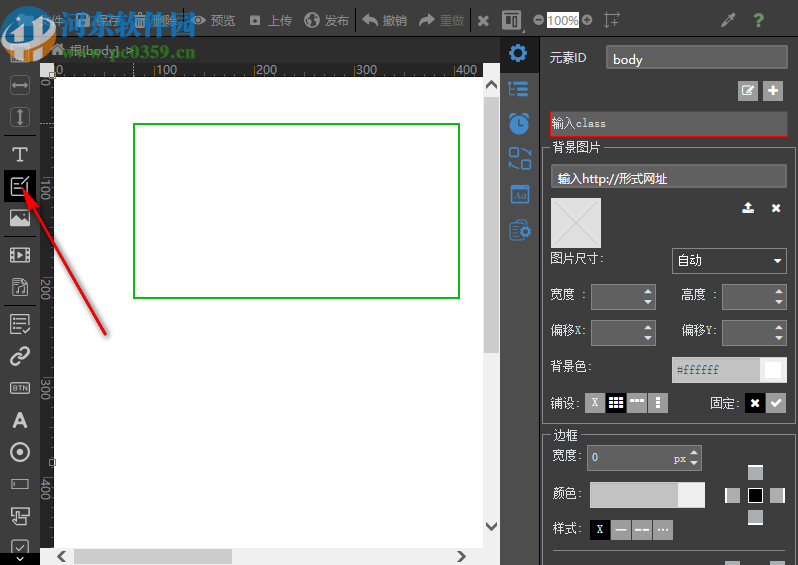Click the background color swatch
Screen dimensions: 798x565
pyautogui.click(x=773, y=370)
